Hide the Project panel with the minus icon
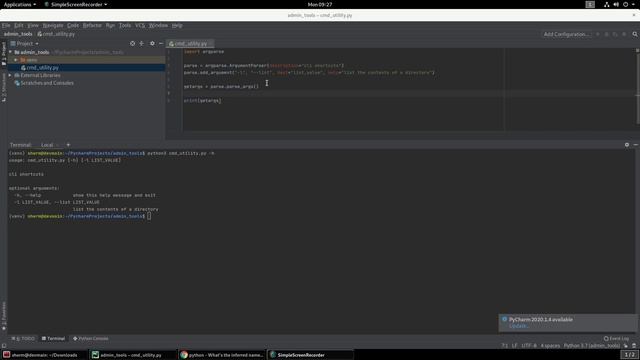640x360 pixels. (x=161, y=43)
